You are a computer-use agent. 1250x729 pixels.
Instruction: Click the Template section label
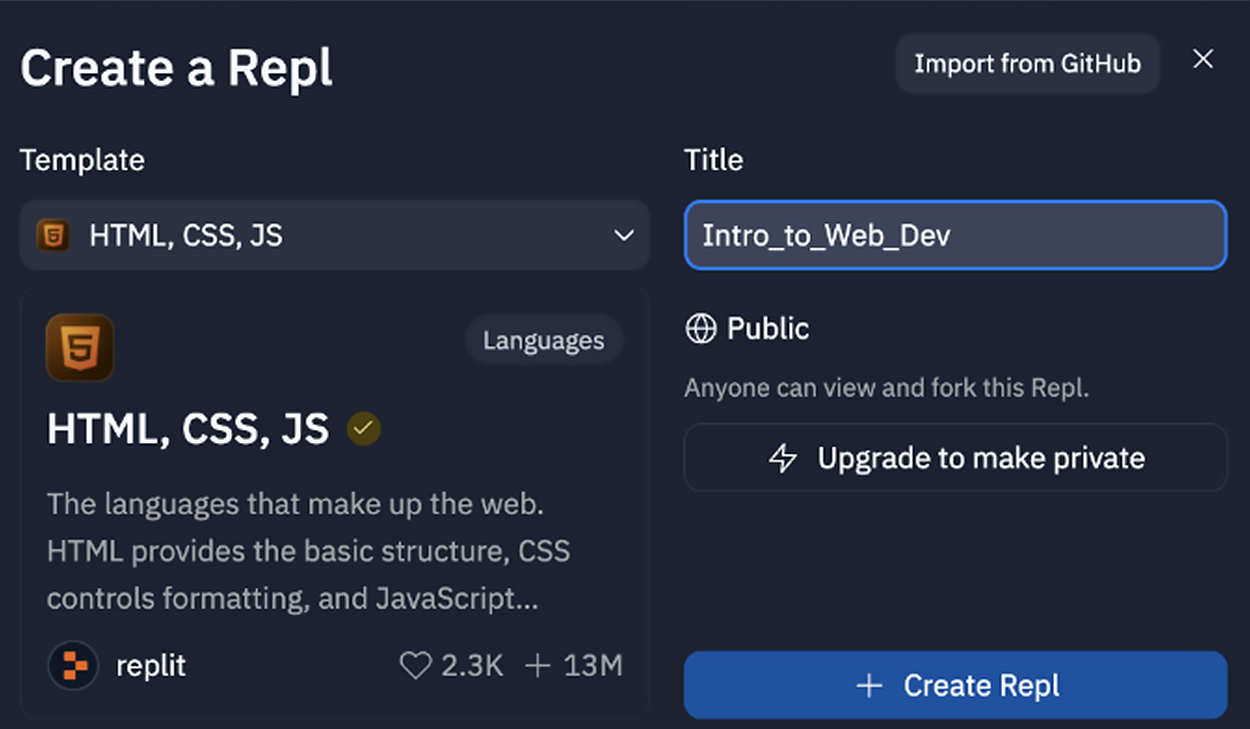(82, 160)
